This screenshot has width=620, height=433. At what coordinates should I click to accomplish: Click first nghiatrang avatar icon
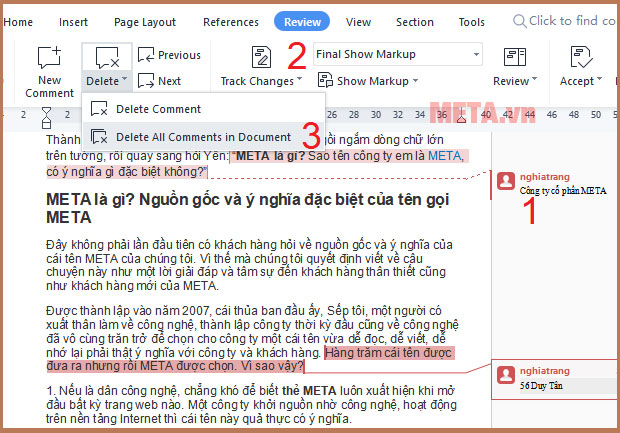(506, 181)
